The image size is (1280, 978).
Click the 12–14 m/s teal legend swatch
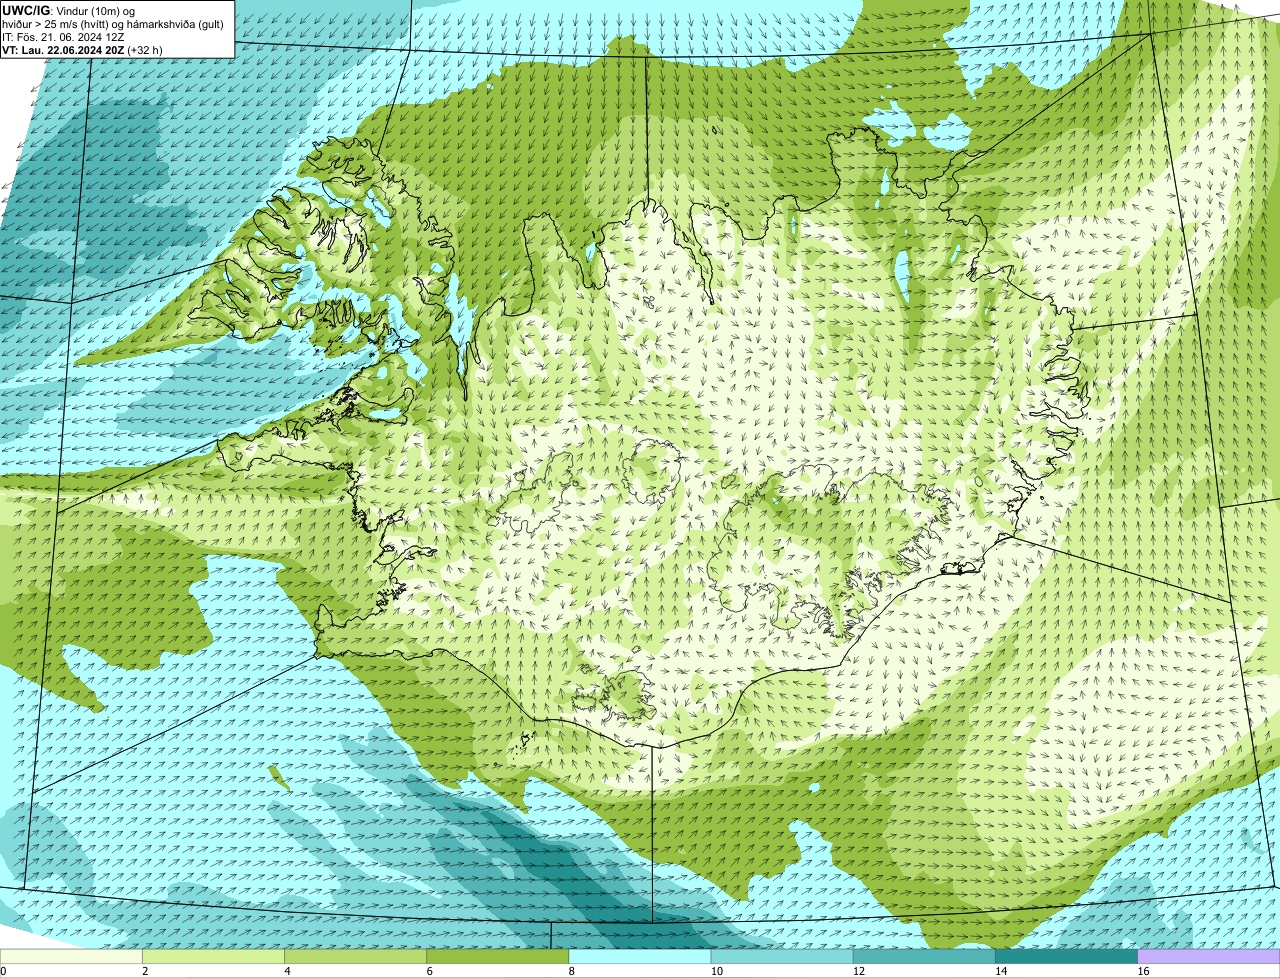[924, 957]
